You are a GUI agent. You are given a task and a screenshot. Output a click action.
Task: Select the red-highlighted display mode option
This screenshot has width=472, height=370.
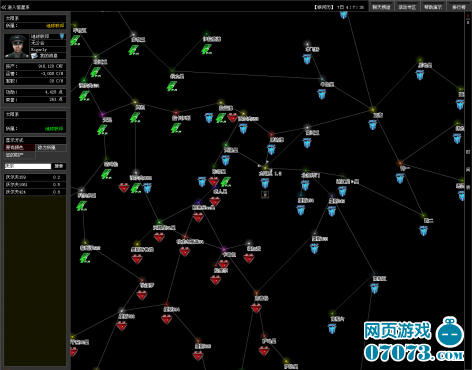tap(19, 147)
